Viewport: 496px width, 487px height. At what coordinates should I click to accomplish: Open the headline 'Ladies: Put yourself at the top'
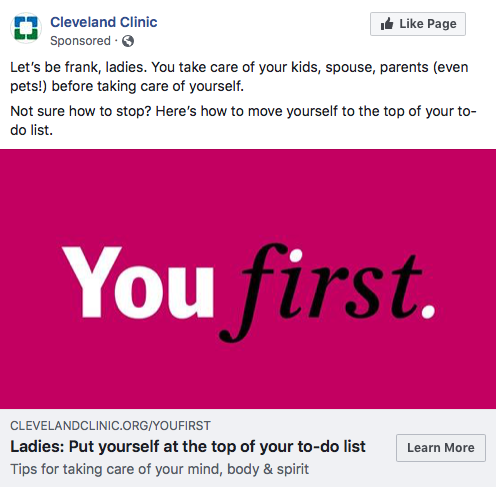188,447
